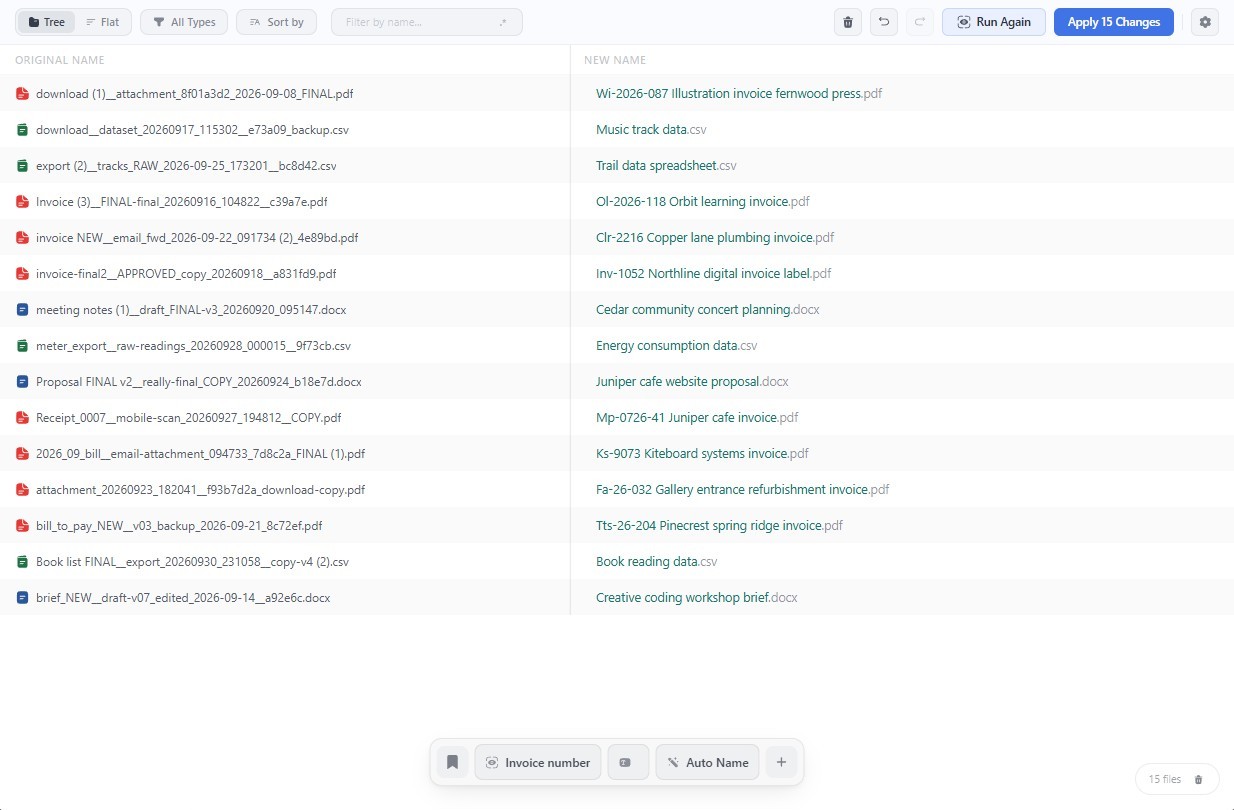The width and height of the screenshot is (1234, 810).
Task: Select new name Book reading data.csv
Action: 657,562
